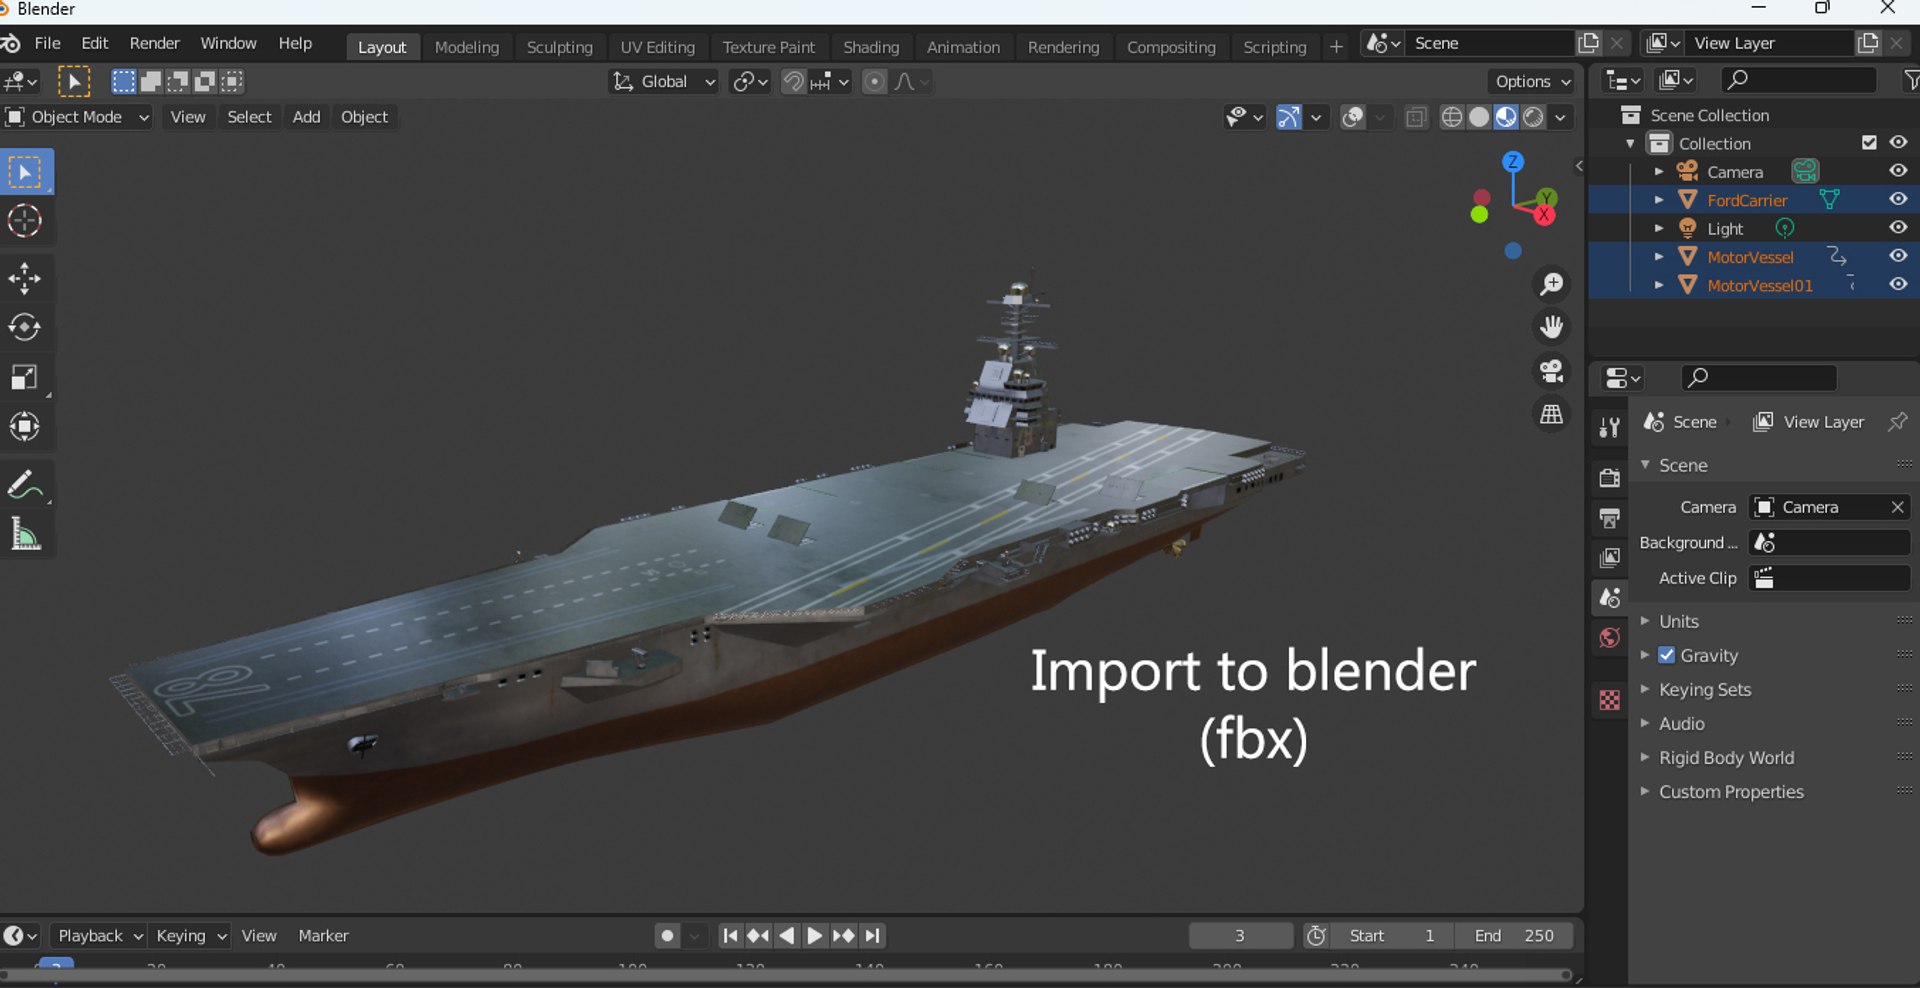Expand the FordCarrier tree item
1920x988 pixels.
(1659, 200)
